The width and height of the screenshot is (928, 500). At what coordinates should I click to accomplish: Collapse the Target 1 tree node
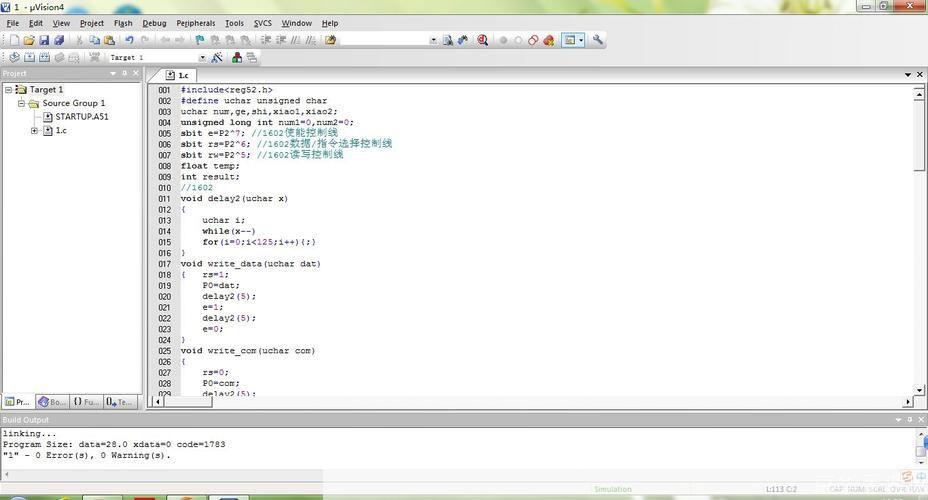8,90
